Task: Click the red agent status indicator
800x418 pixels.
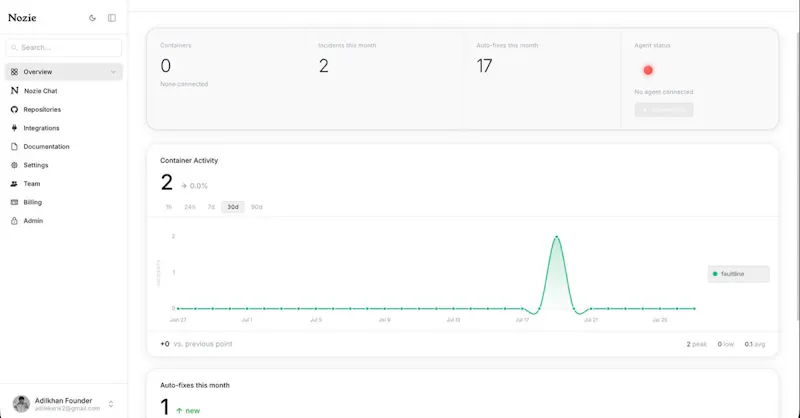Action: [648, 70]
